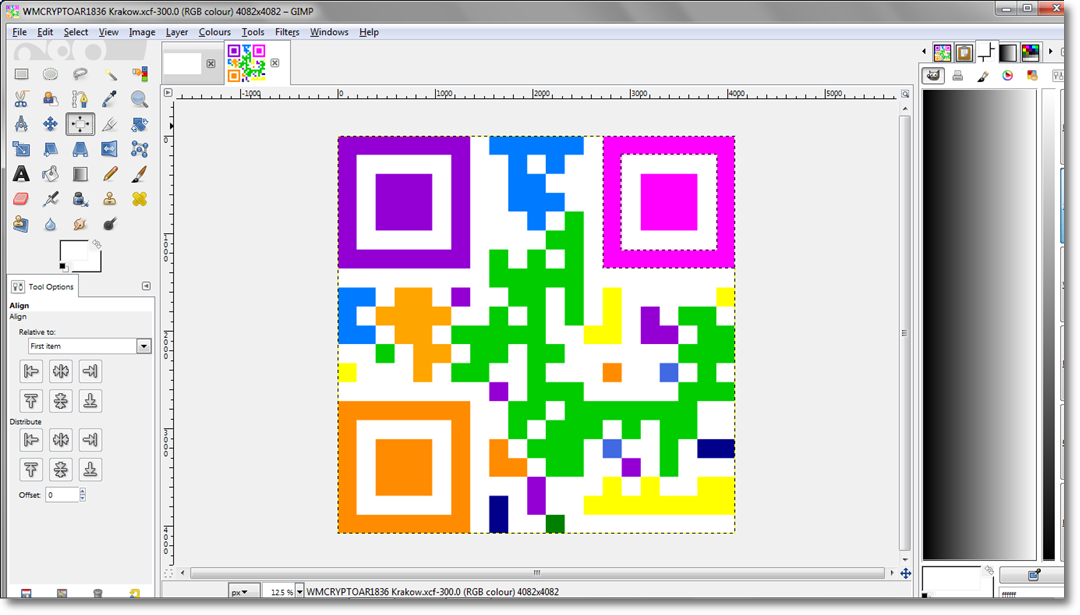Open the Colours menu
Image resolution: width=1080 pixels, height=615 pixels.
(214, 32)
